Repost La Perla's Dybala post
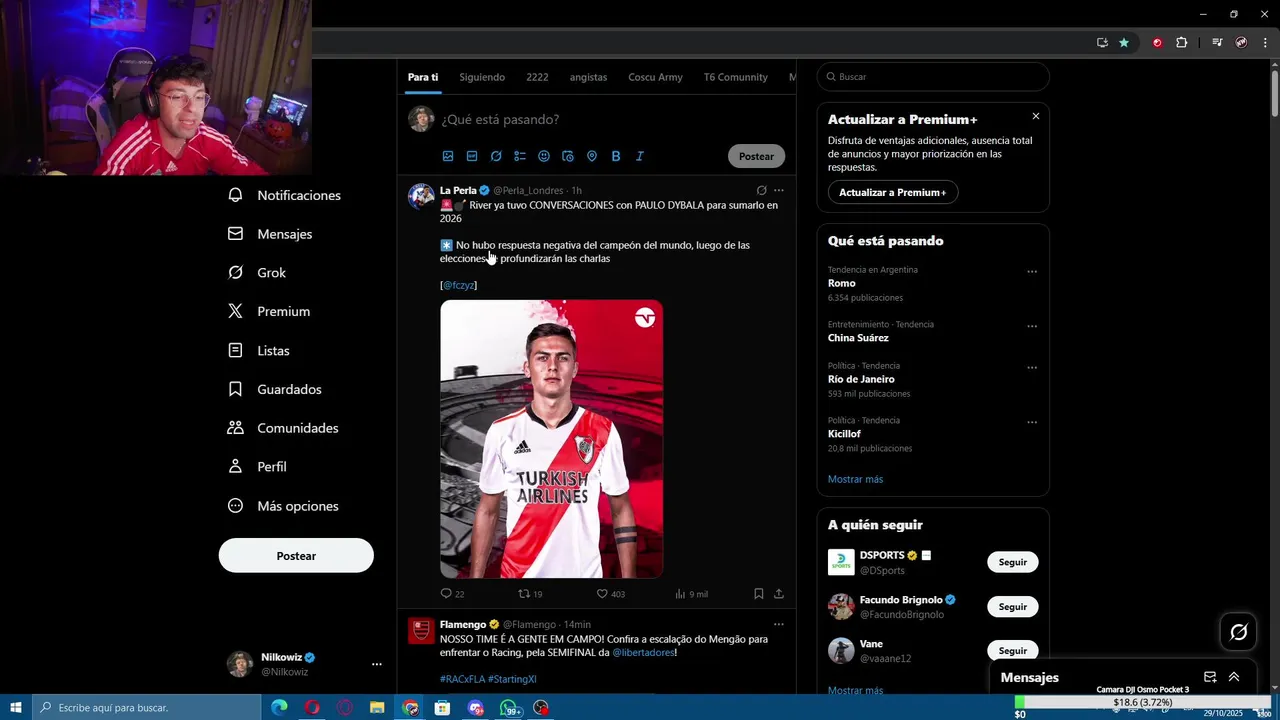The image size is (1280, 720). [x=524, y=593]
